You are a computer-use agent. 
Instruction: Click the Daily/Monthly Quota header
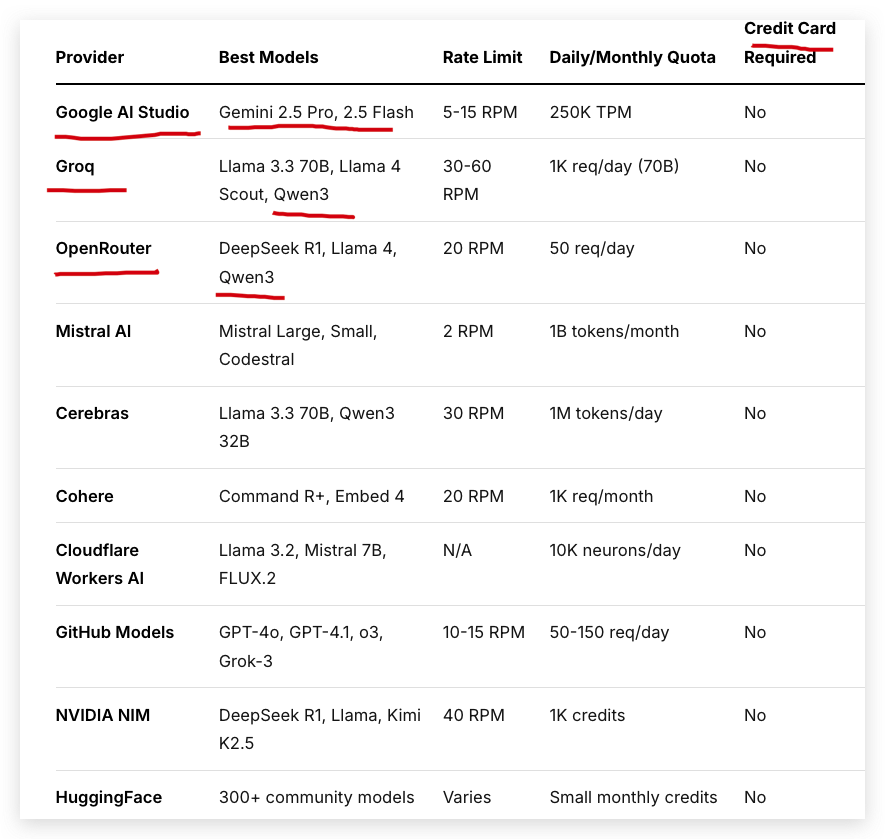[633, 57]
